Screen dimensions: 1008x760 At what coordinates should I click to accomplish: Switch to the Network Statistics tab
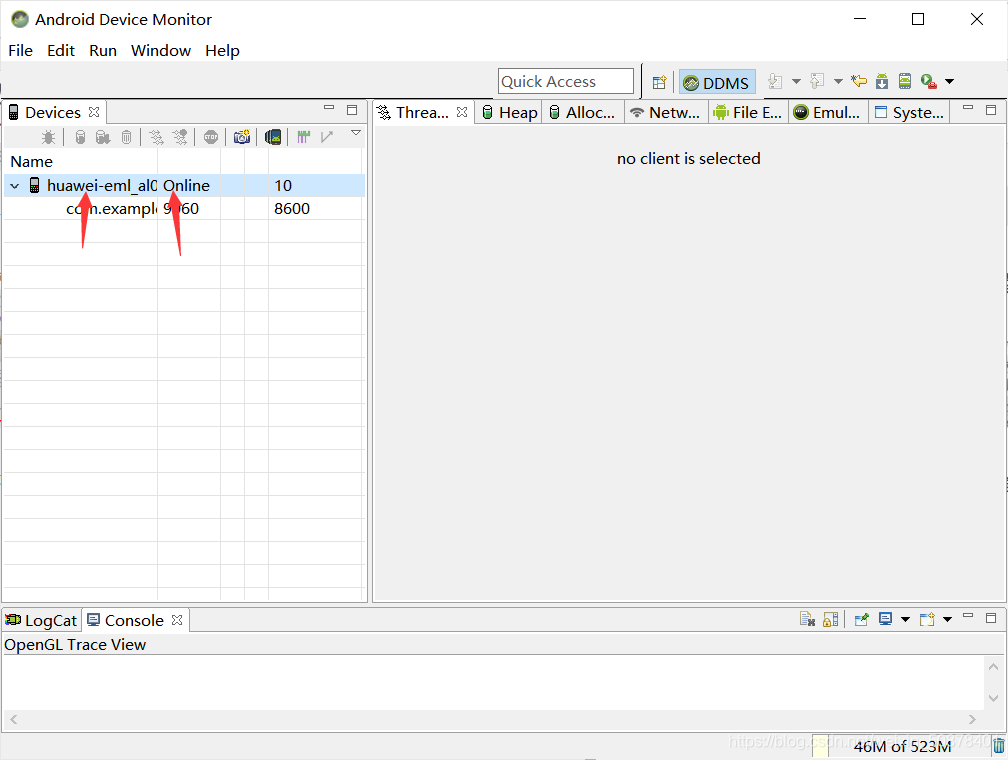(x=666, y=113)
